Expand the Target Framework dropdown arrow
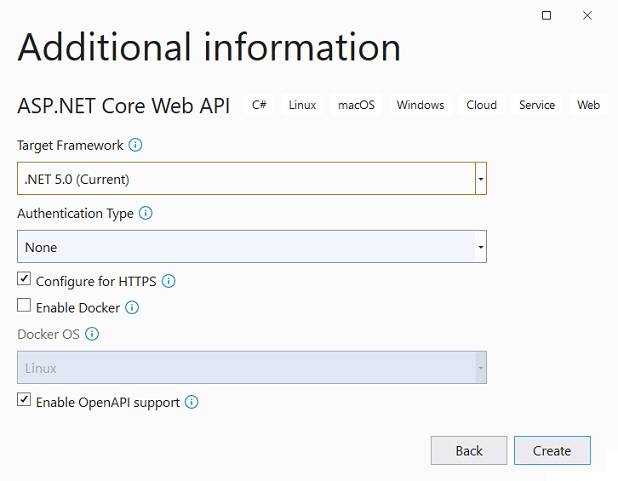Image resolution: width=618 pixels, height=481 pixels. coord(481,179)
